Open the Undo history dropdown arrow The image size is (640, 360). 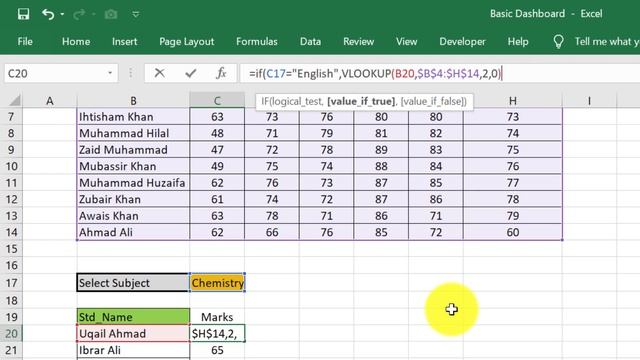click(62, 14)
